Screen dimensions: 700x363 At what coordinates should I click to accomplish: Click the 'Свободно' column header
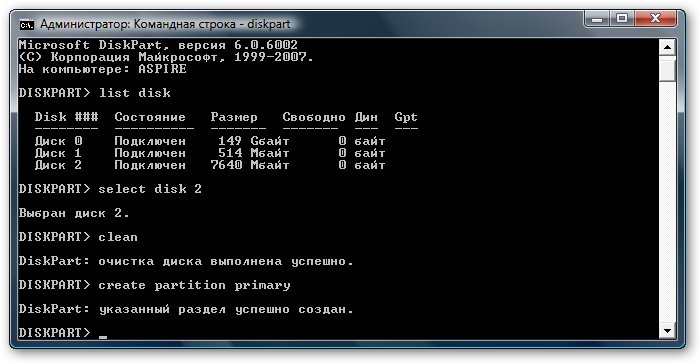pos(314,117)
